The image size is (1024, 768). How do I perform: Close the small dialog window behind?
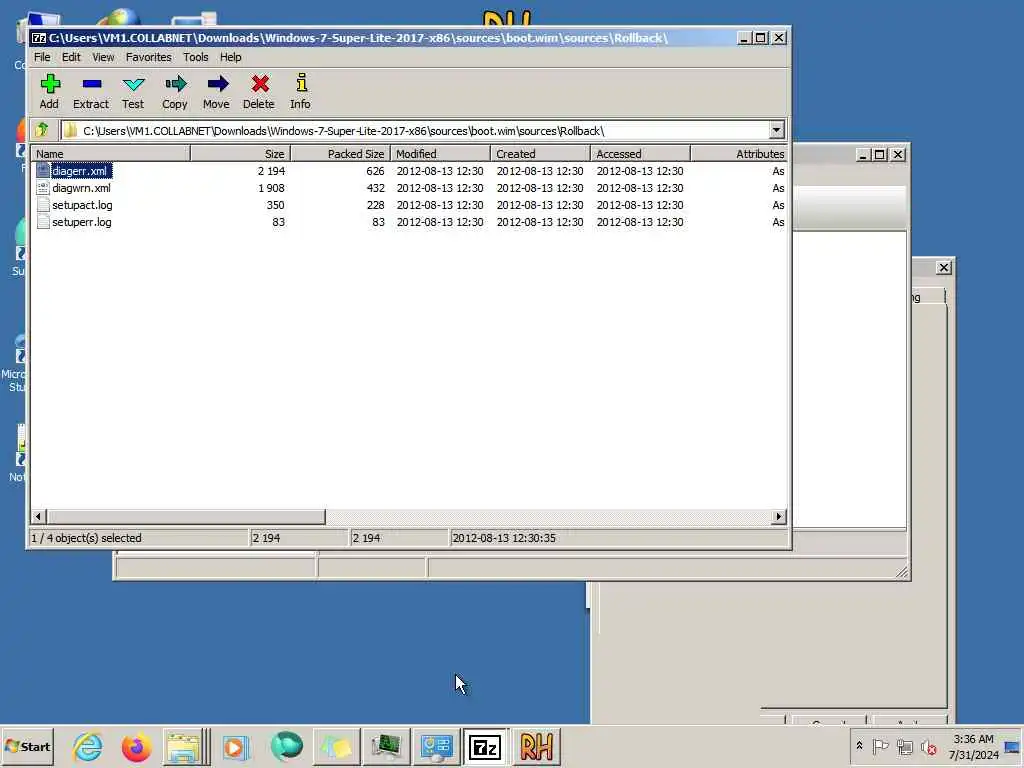943,267
